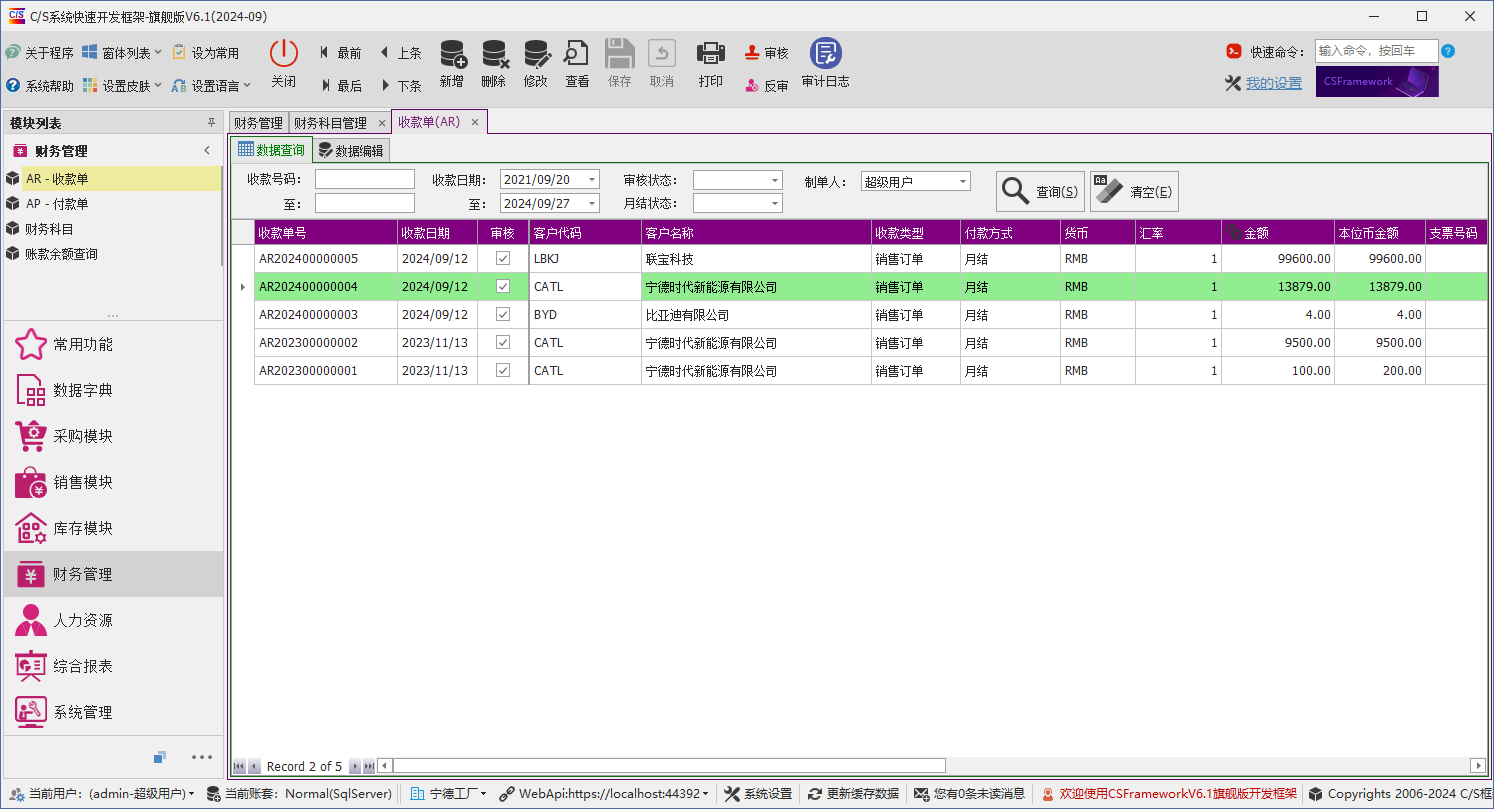Screen dimensions: 1494x809
Task: Toggle 审核 checkbox for AR202300000001
Action: [x=503, y=370]
